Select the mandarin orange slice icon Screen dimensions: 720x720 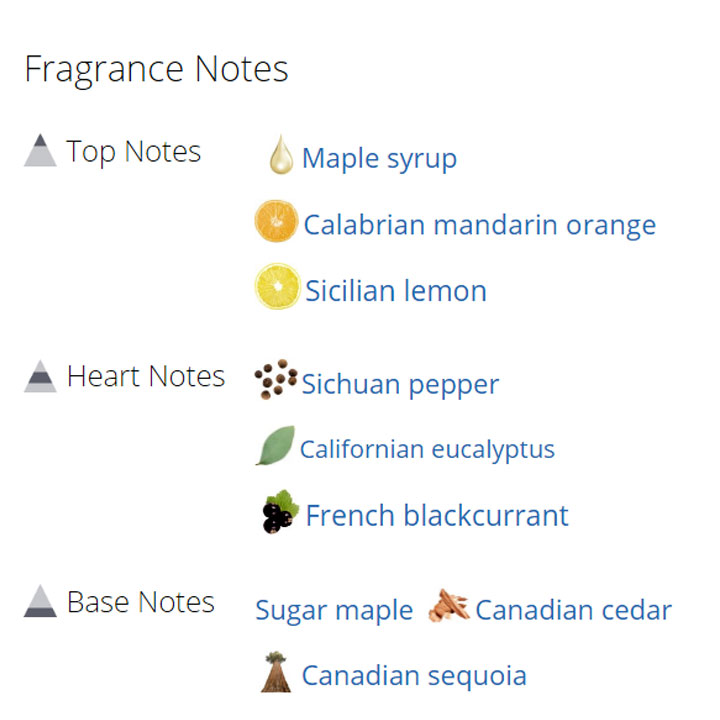[x=276, y=221]
